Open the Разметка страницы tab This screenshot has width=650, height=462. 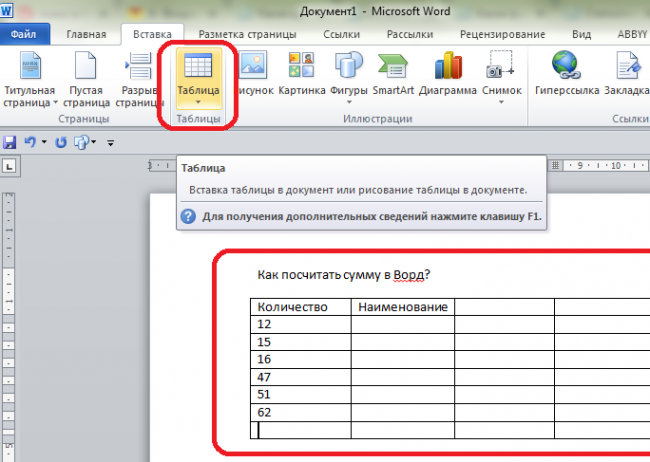[x=247, y=34]
